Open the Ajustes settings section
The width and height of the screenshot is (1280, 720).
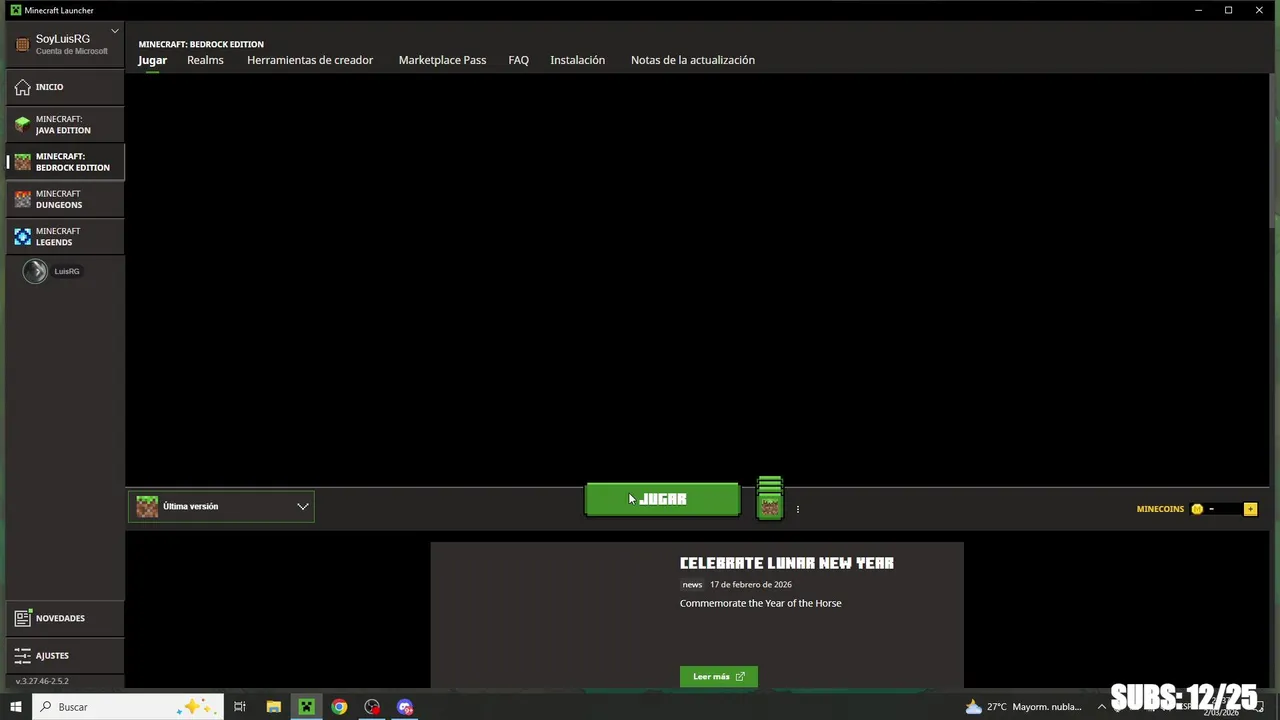65,655
